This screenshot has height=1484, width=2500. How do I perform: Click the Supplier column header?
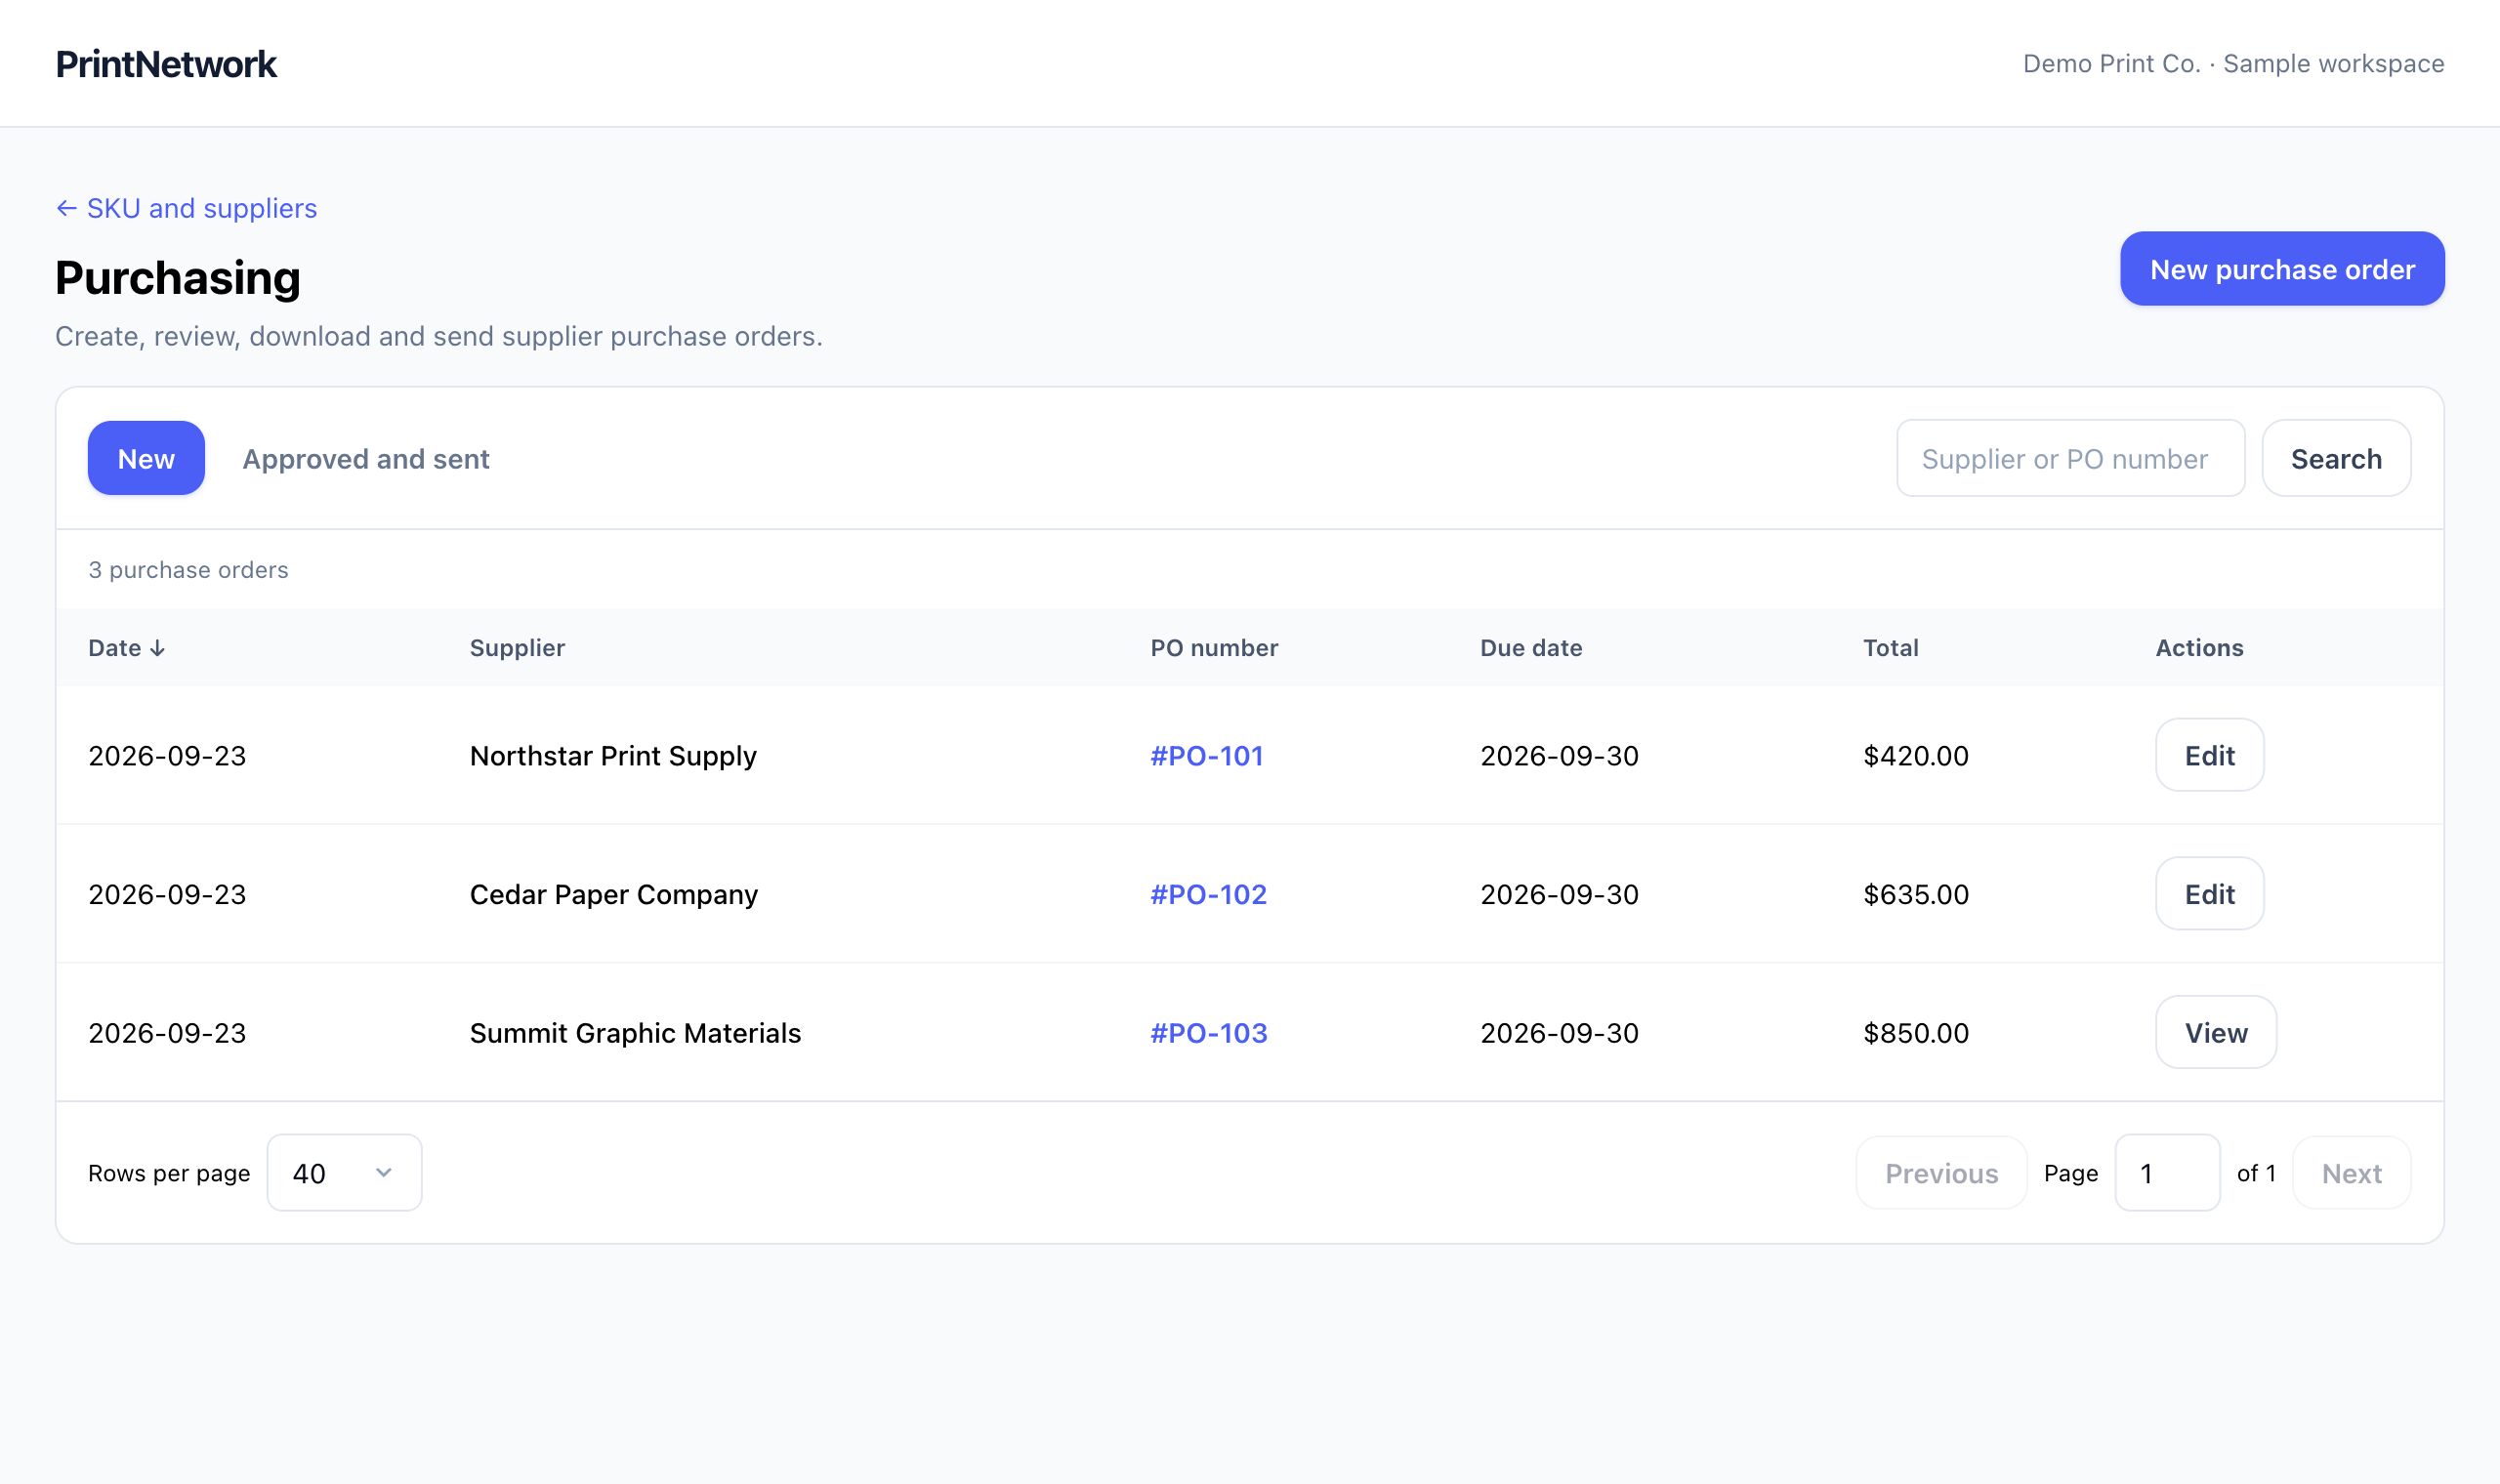(x=517, y=648)
